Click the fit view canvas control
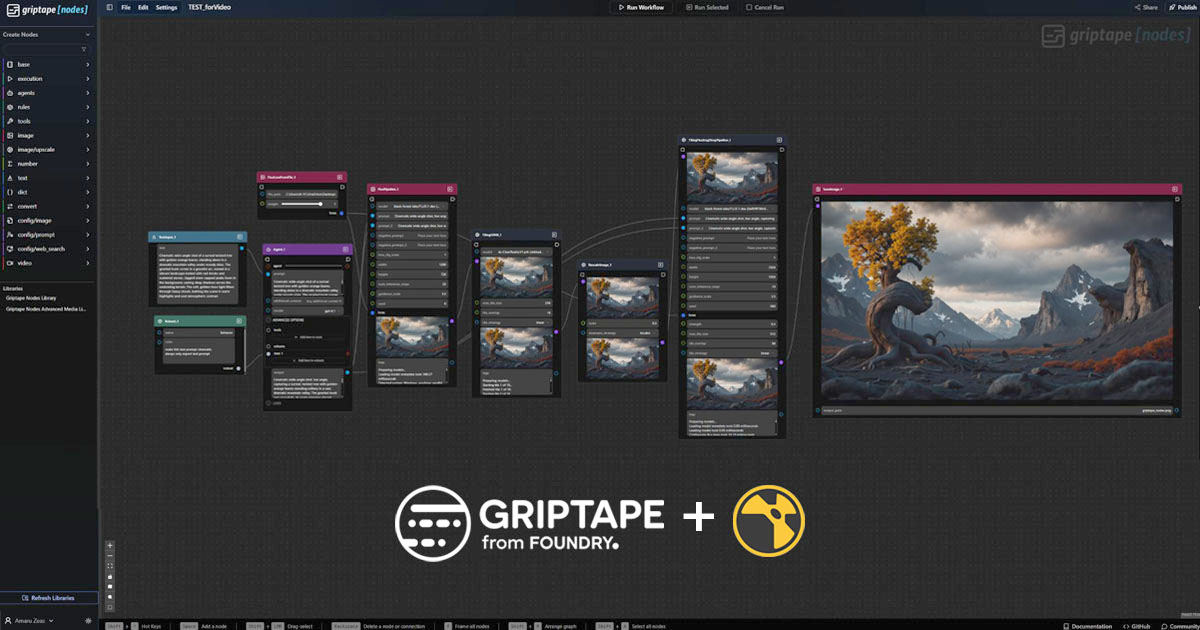 coord(110,566)
